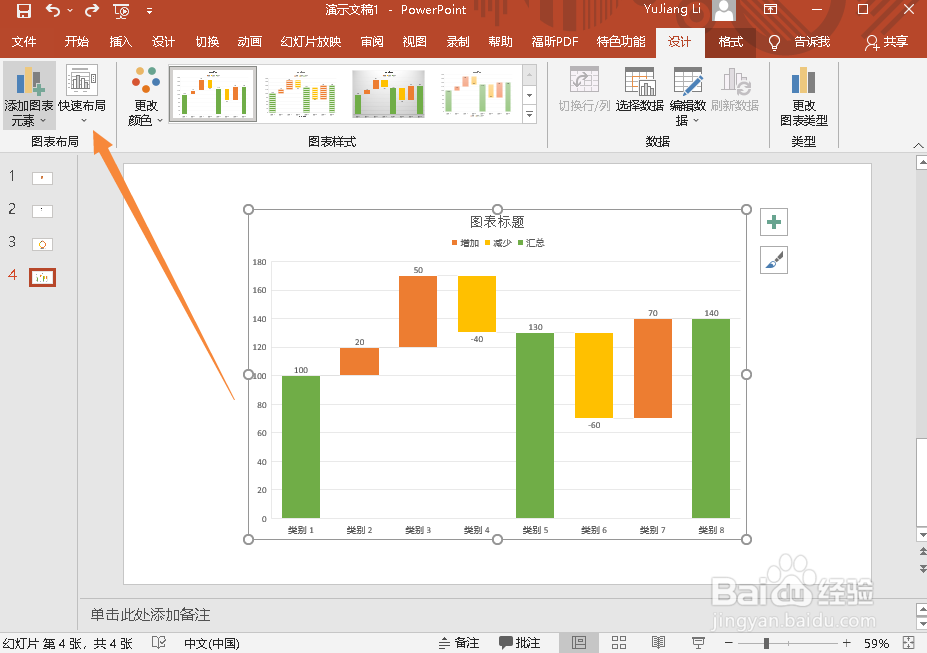This screenshot has height=653, width=927.
Task: Click the 共享 share button
Action: click(886, 42)
